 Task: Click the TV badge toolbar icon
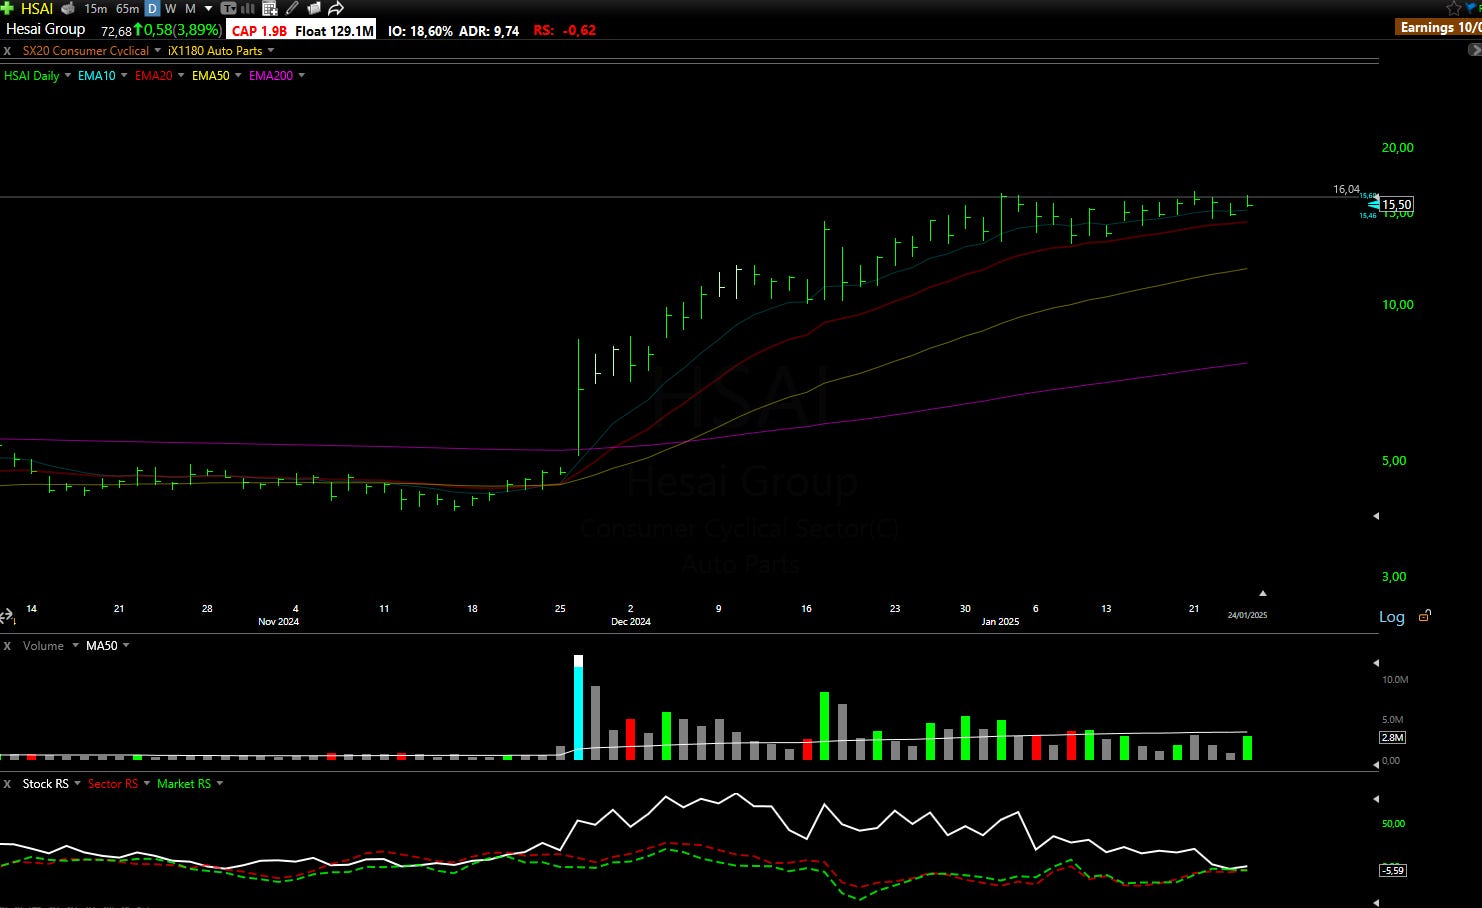pos(228,8)
